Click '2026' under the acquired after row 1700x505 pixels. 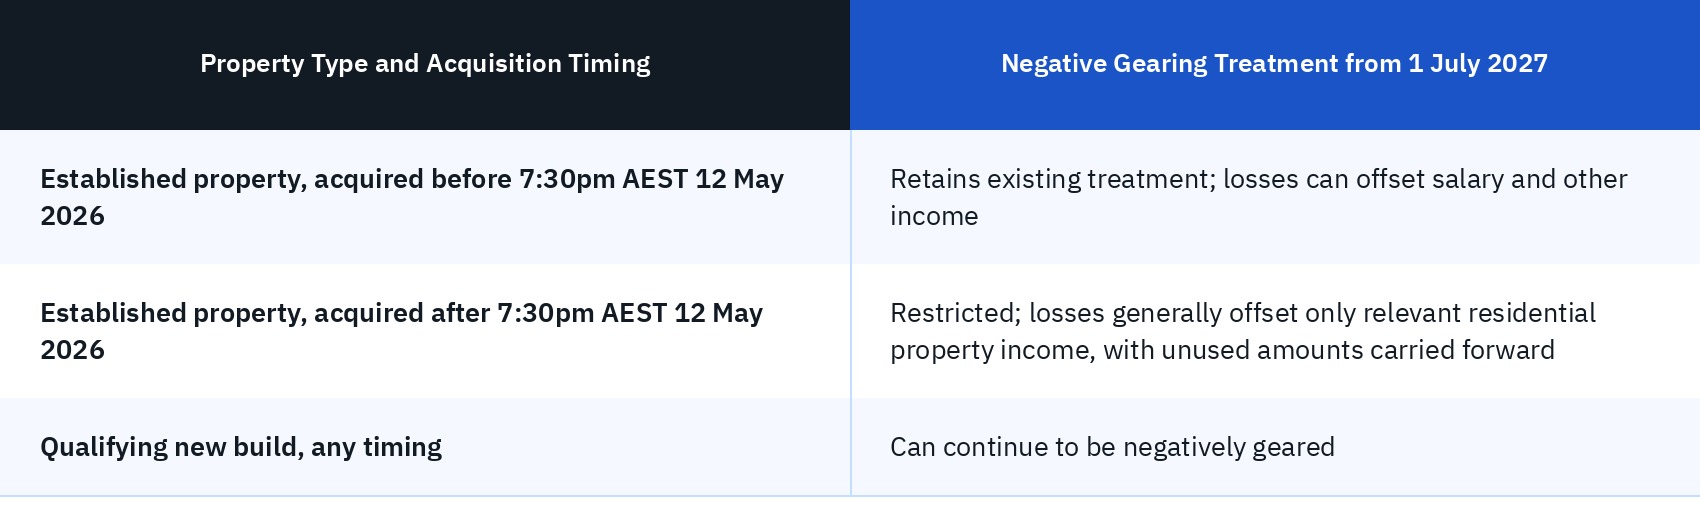pos(72,350)
